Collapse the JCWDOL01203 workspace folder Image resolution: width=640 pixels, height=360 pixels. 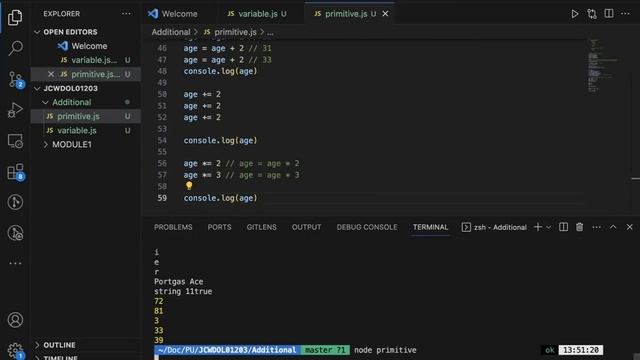click(x=37, y=88)
